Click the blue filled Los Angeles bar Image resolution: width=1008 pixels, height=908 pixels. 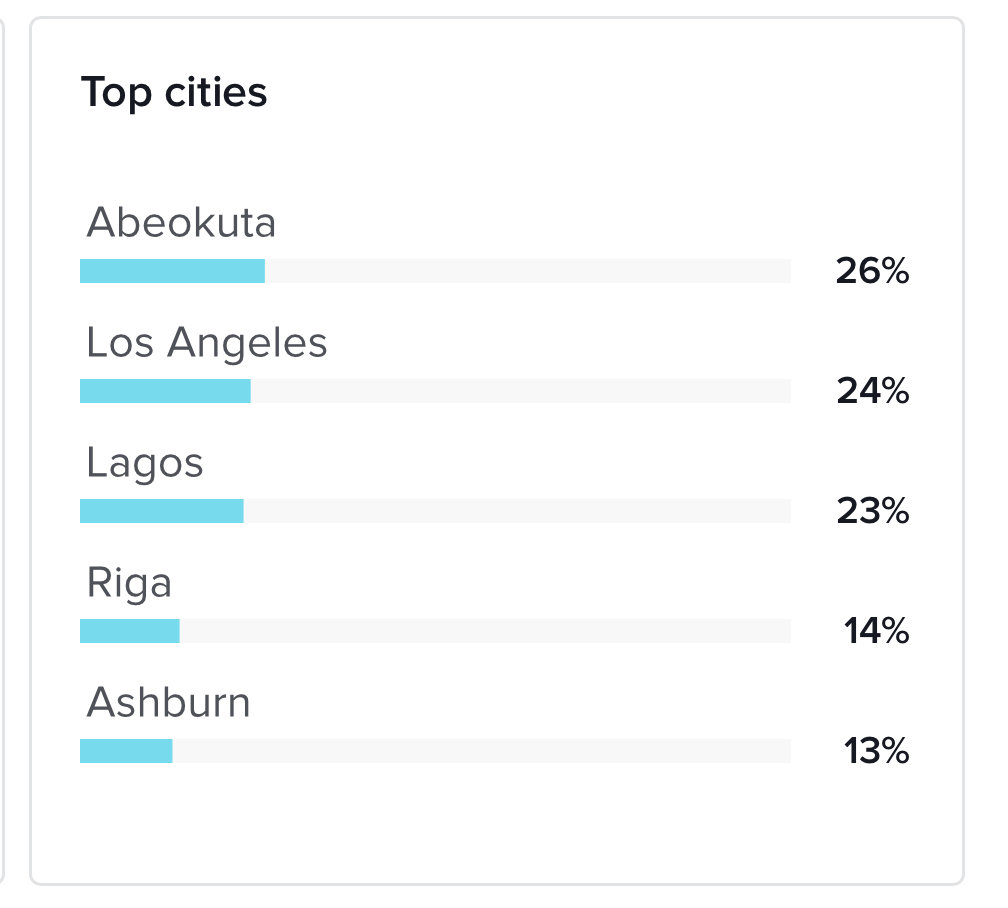click(x=165, y=391)
